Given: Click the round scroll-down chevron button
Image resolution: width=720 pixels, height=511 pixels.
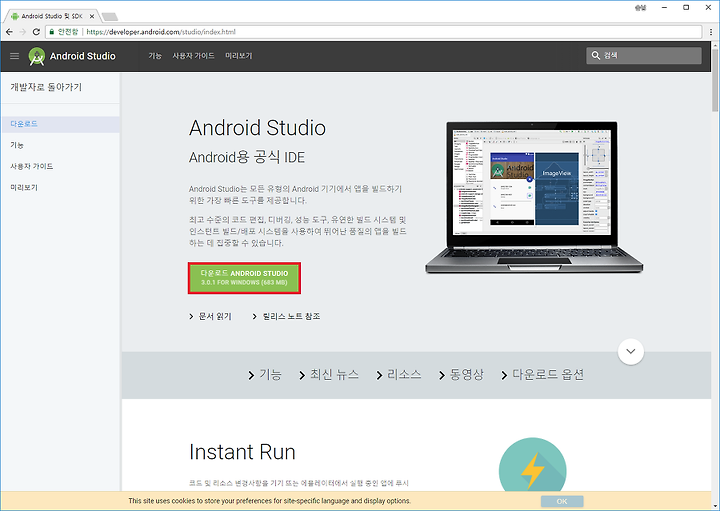Looking at the screenshot, I should click(x=631, y=352).
